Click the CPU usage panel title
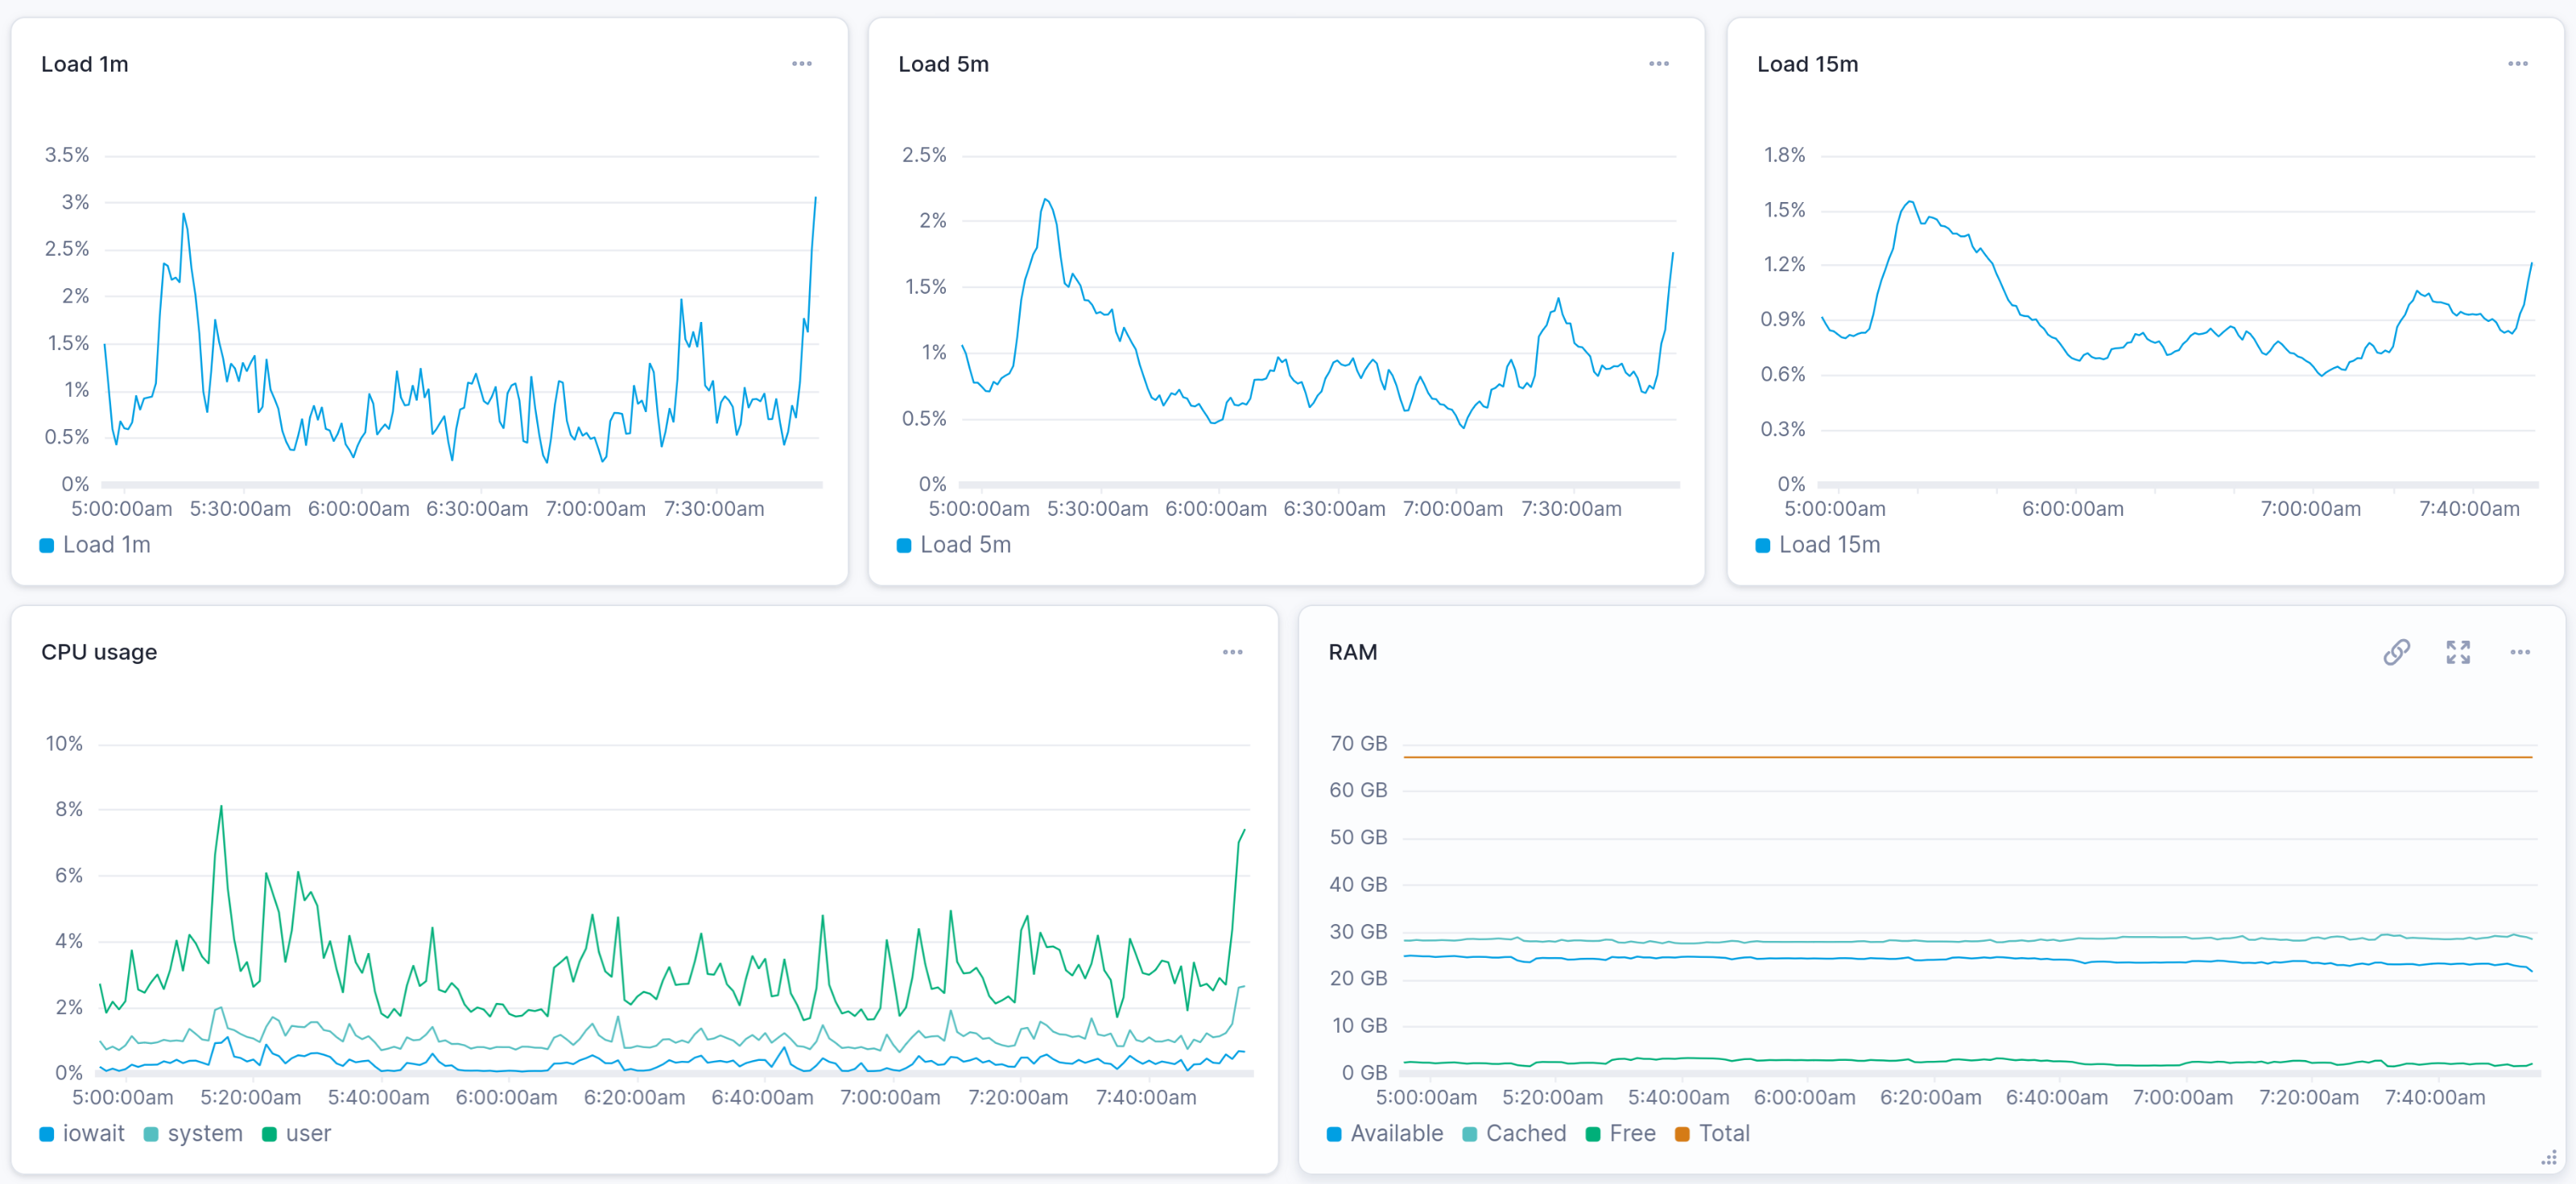This screenshot has height=1184, width=2576. [99, 652]
